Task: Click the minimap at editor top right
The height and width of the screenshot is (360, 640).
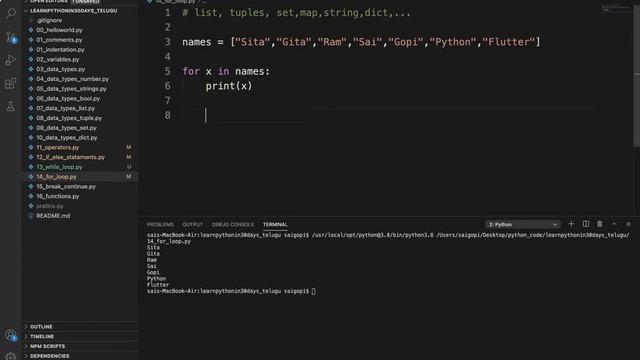Action: (x=616, y=8)
